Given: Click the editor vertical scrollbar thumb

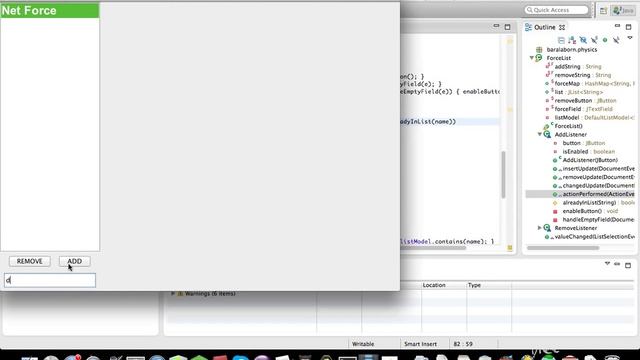Looking at the screenshot, I should pos(503,174).
